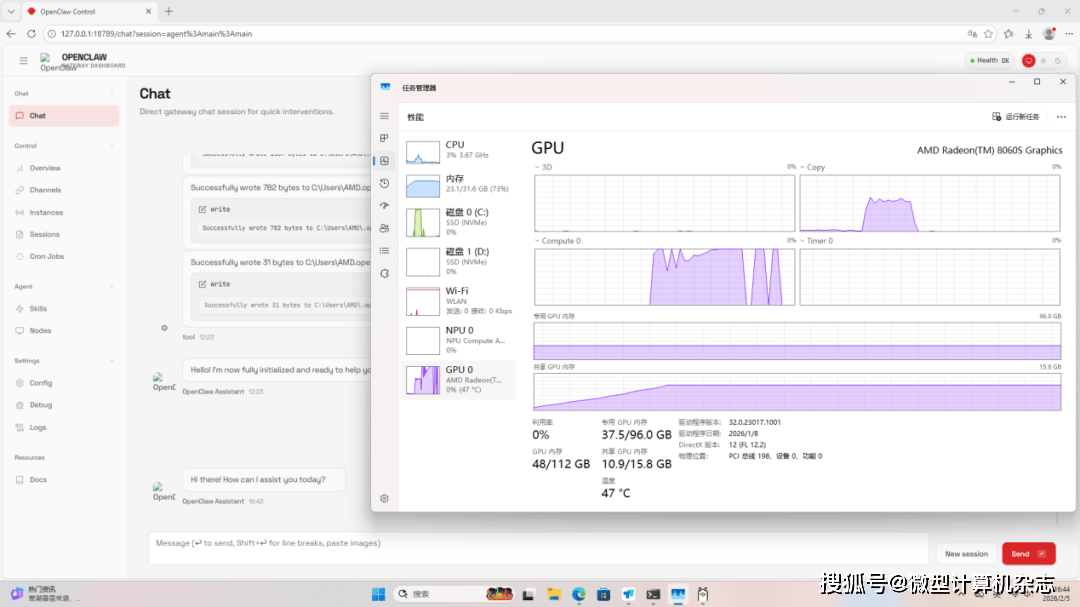
Task: Select the Startup apps icon in Task Manager
Action: coord(384,205)
